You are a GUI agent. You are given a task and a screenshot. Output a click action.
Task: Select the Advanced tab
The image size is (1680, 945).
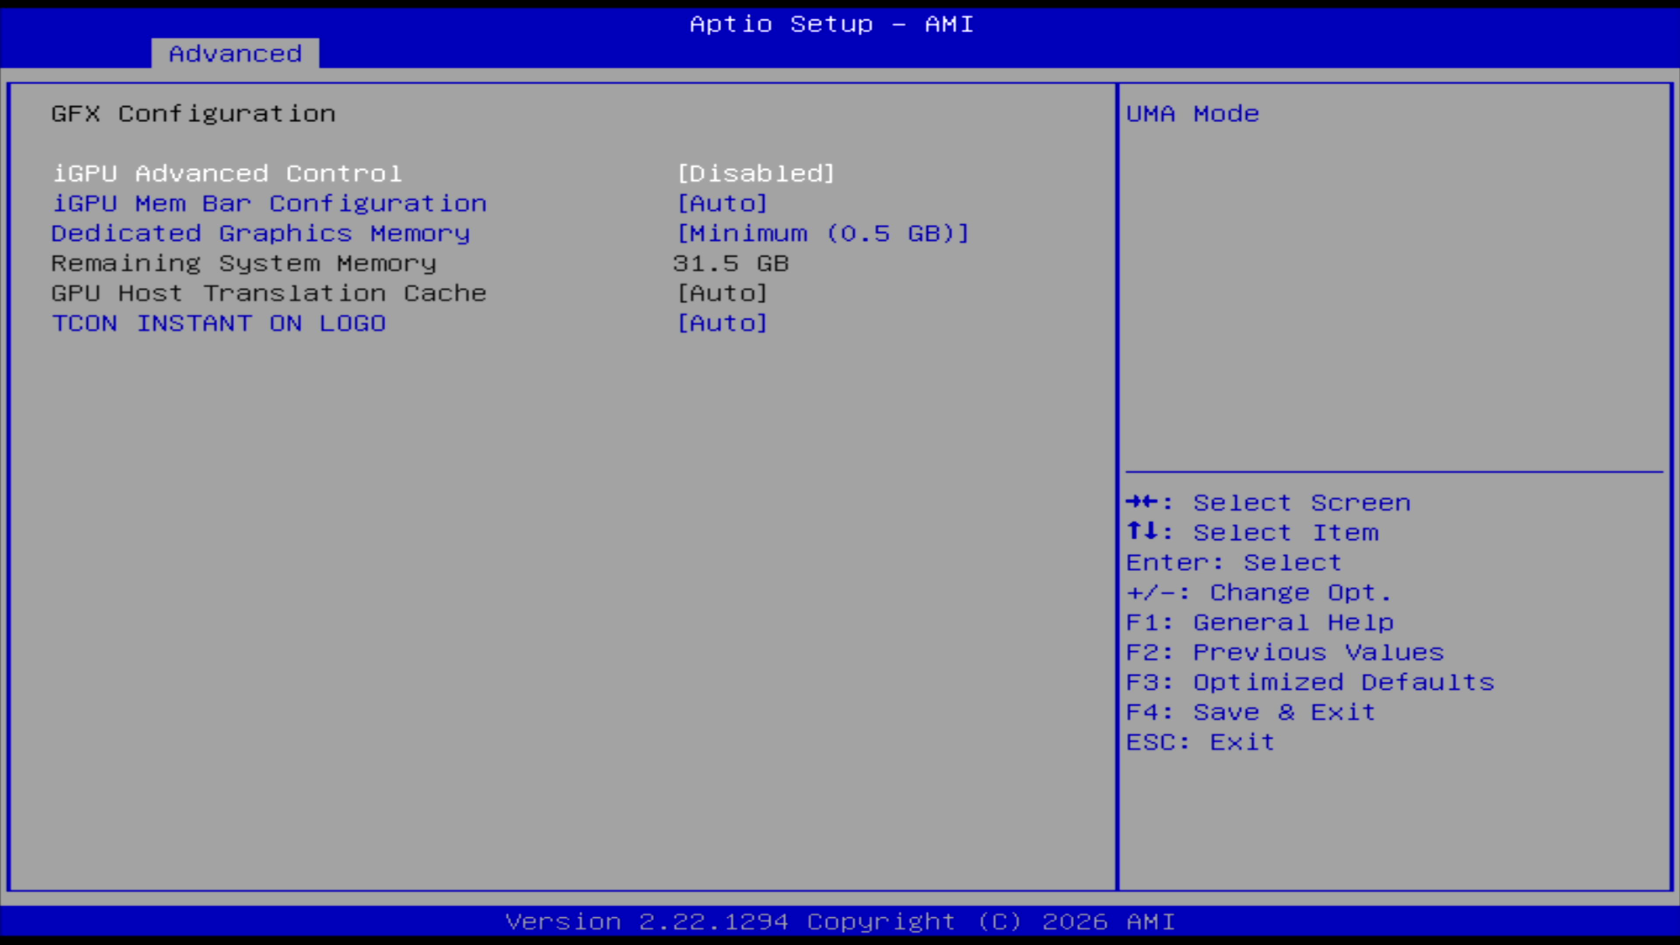tap(235, 54)
